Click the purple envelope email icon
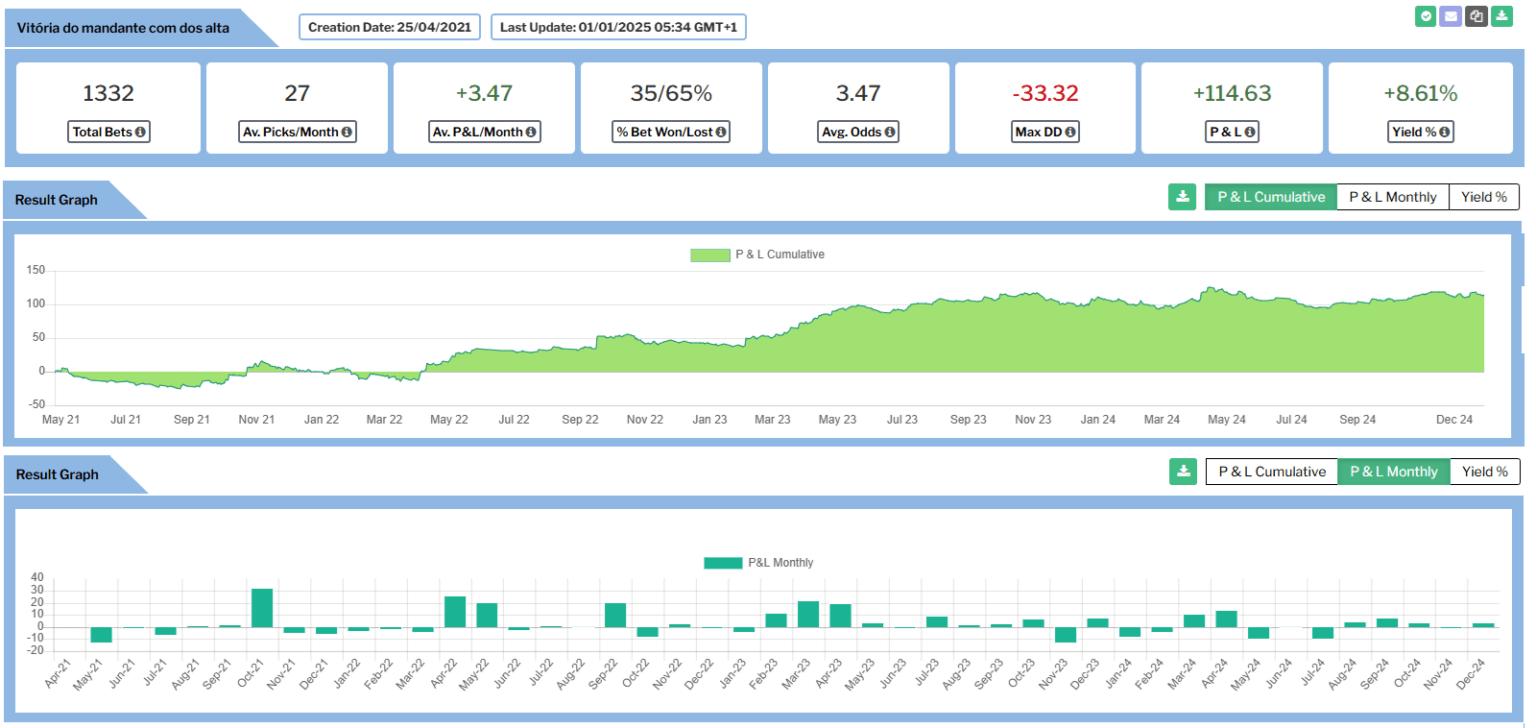 coord(1450,16)
